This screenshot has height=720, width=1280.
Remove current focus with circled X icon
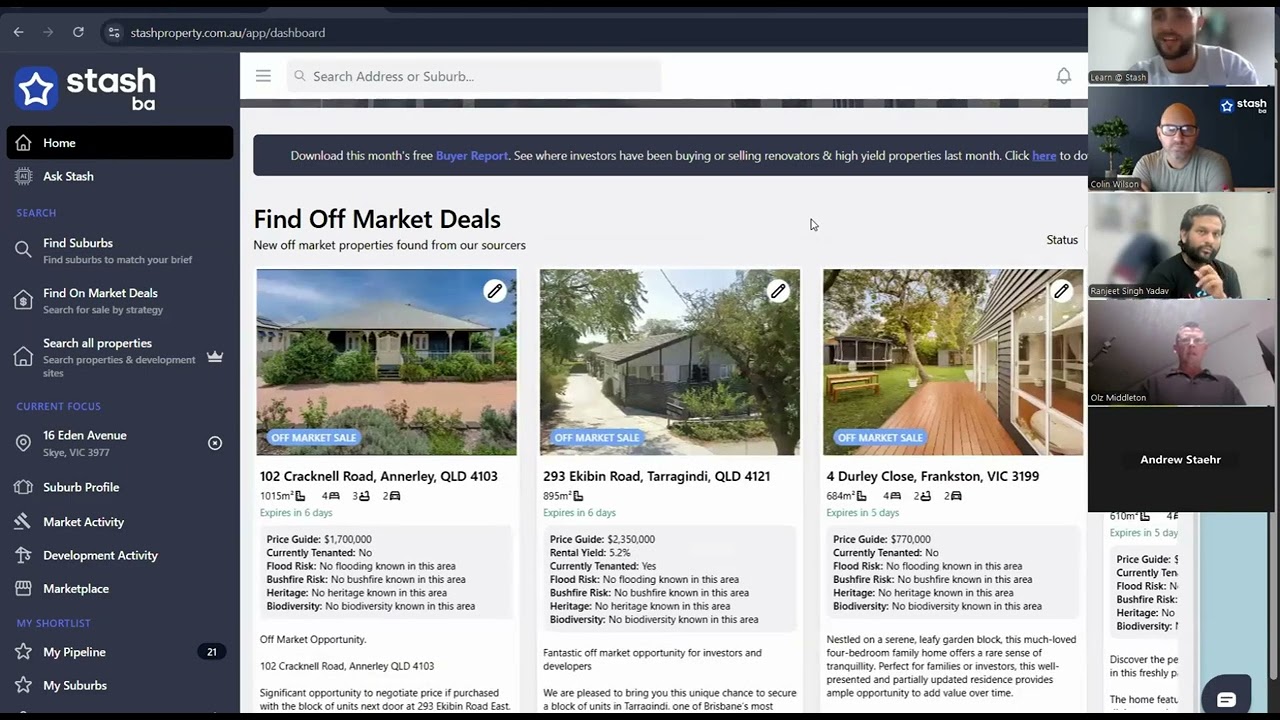[x=215, y=443]
